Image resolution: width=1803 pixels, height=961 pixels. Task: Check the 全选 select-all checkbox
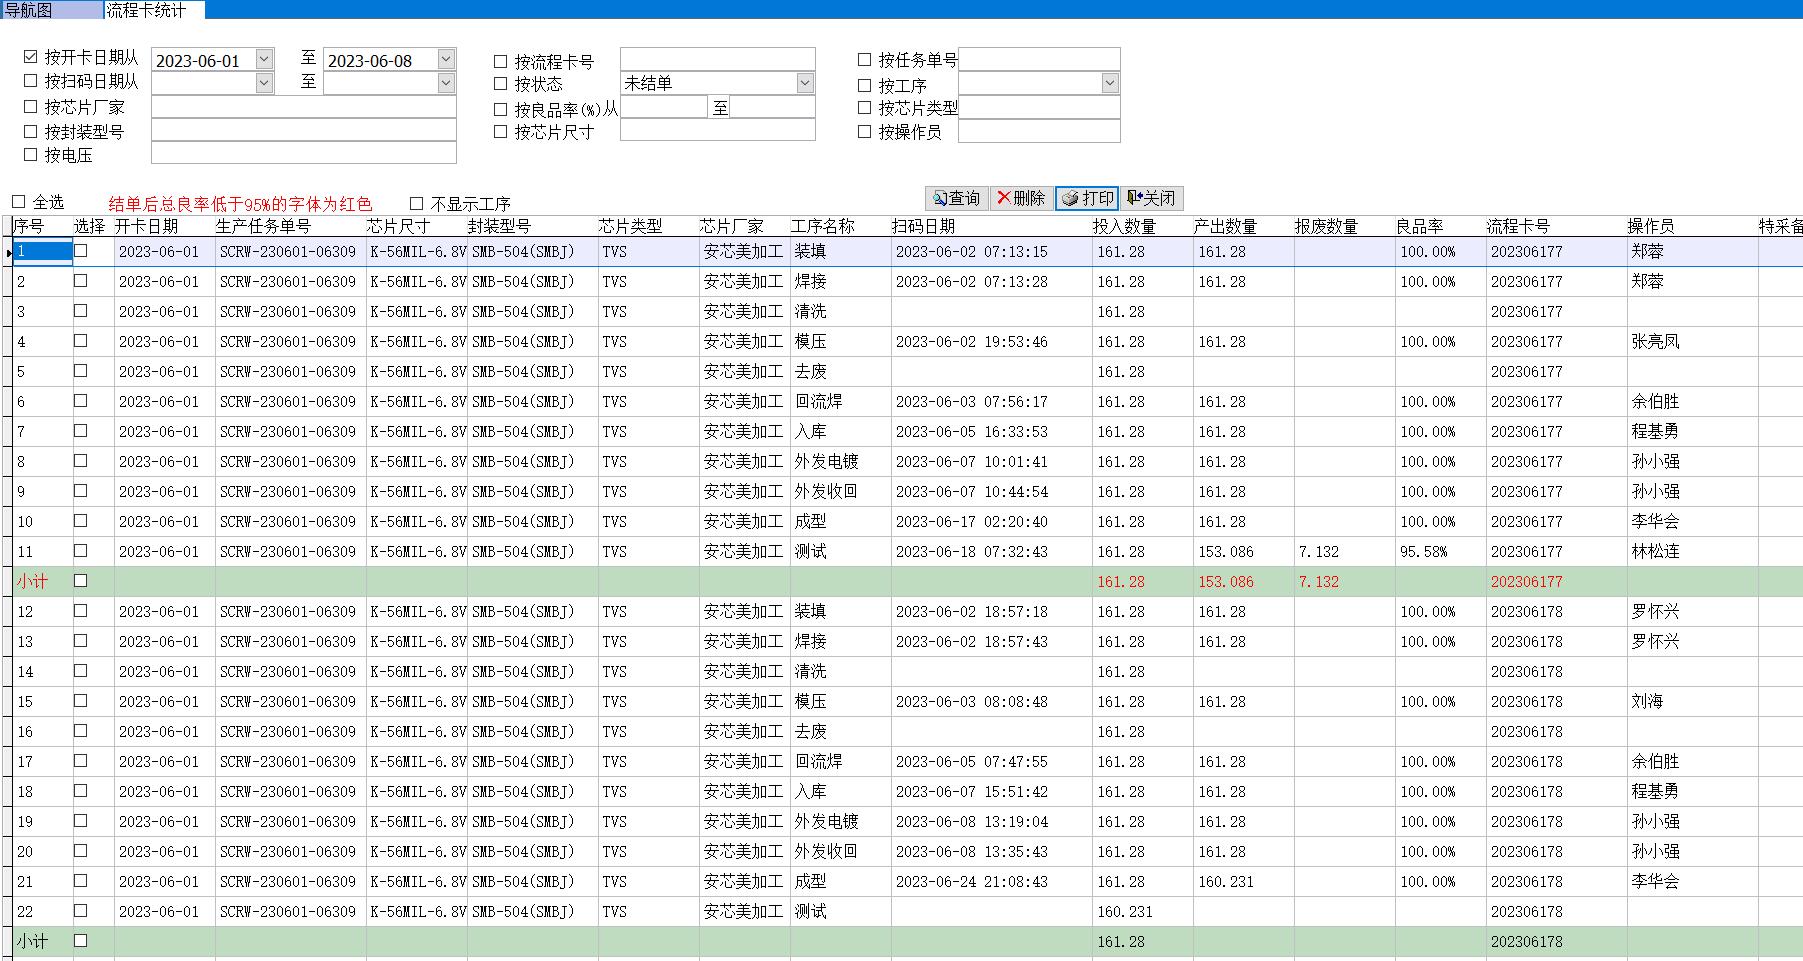(x=19, y=202)
